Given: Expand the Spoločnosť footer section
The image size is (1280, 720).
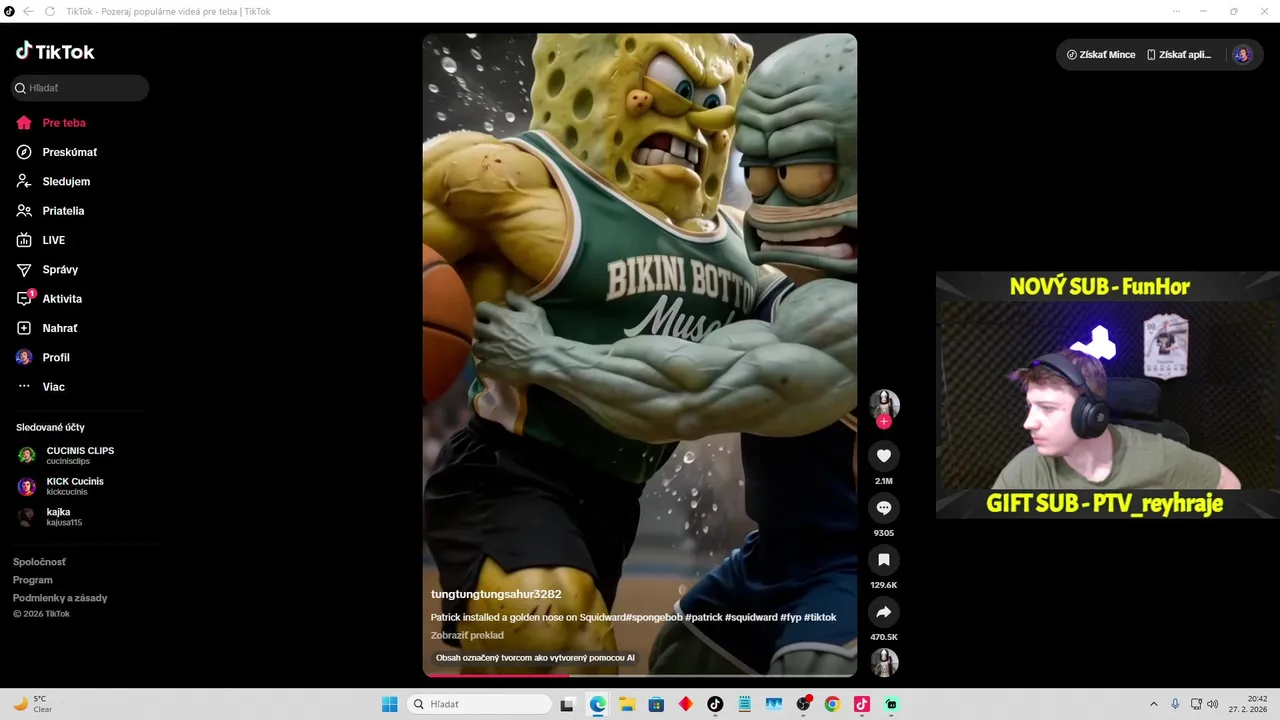Looking at the screenshot, I should point(39,562).
